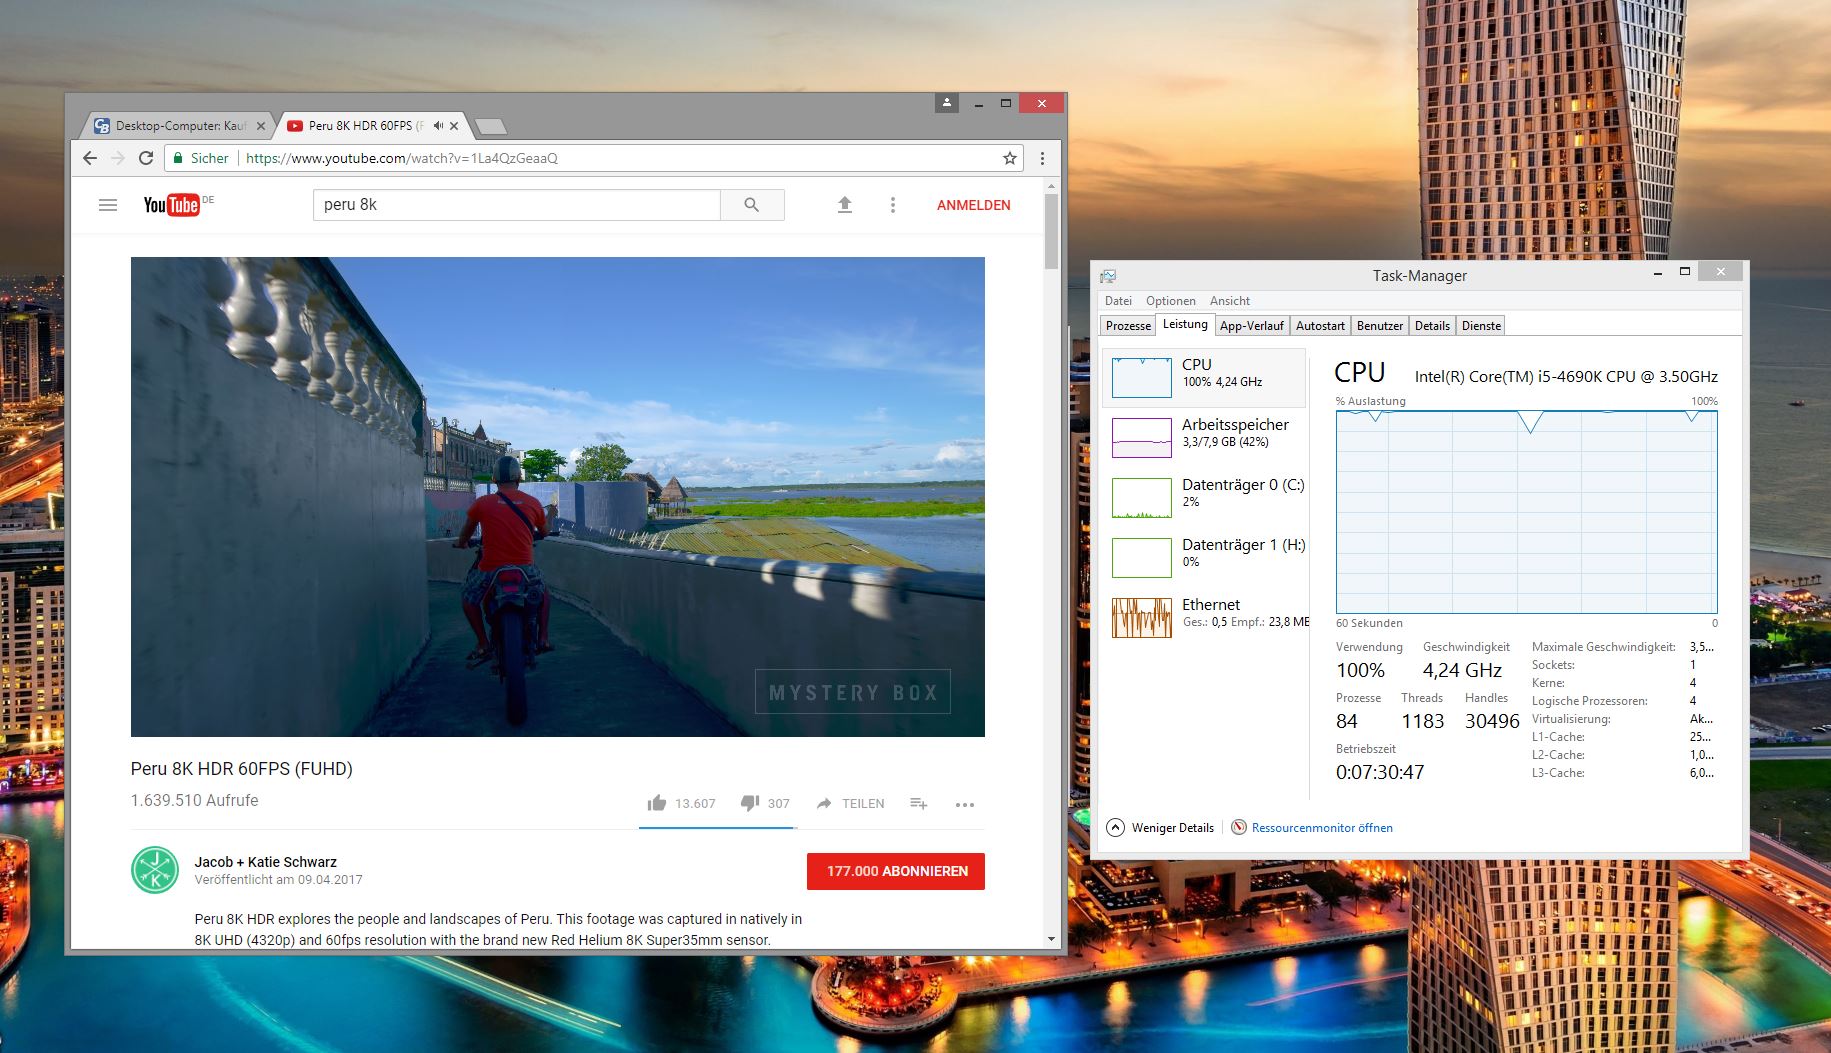Click the Handles count 30496
Screen dimensions: 1831x1053
click(x=1492, y=721)
